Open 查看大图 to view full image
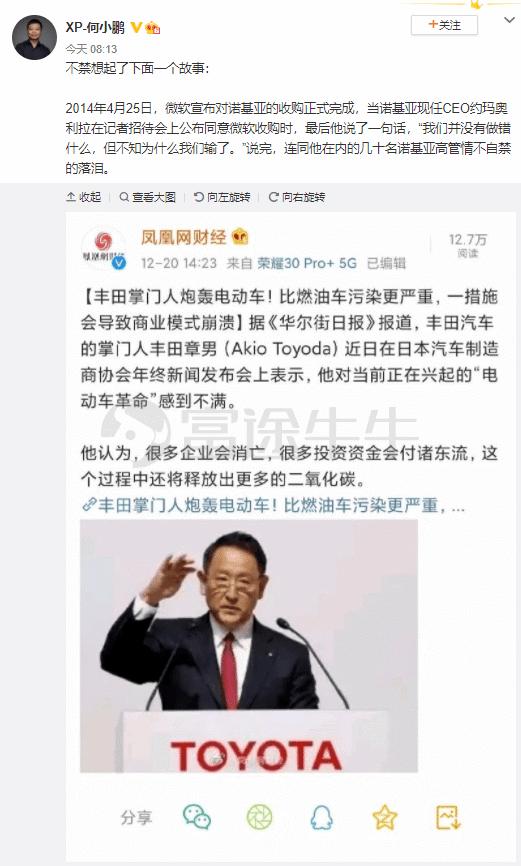This screenshot has height=866, width=521. coord(148,197)
